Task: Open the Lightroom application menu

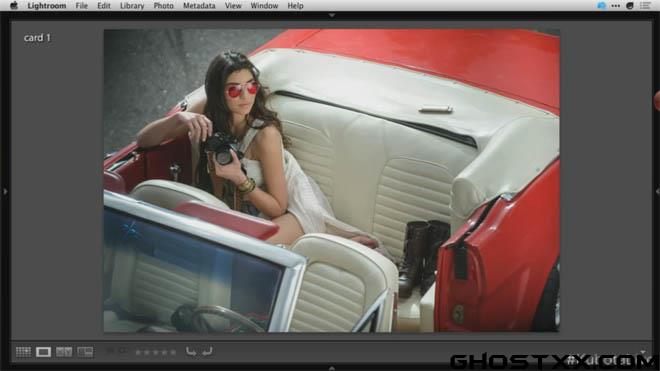Action: point(47,5)
